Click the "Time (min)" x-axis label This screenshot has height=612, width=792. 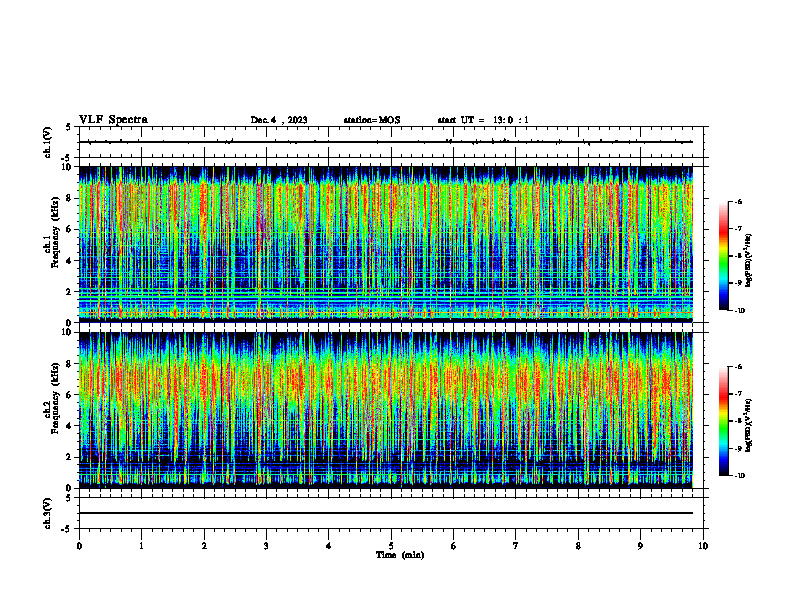click(x=400, y=555)
